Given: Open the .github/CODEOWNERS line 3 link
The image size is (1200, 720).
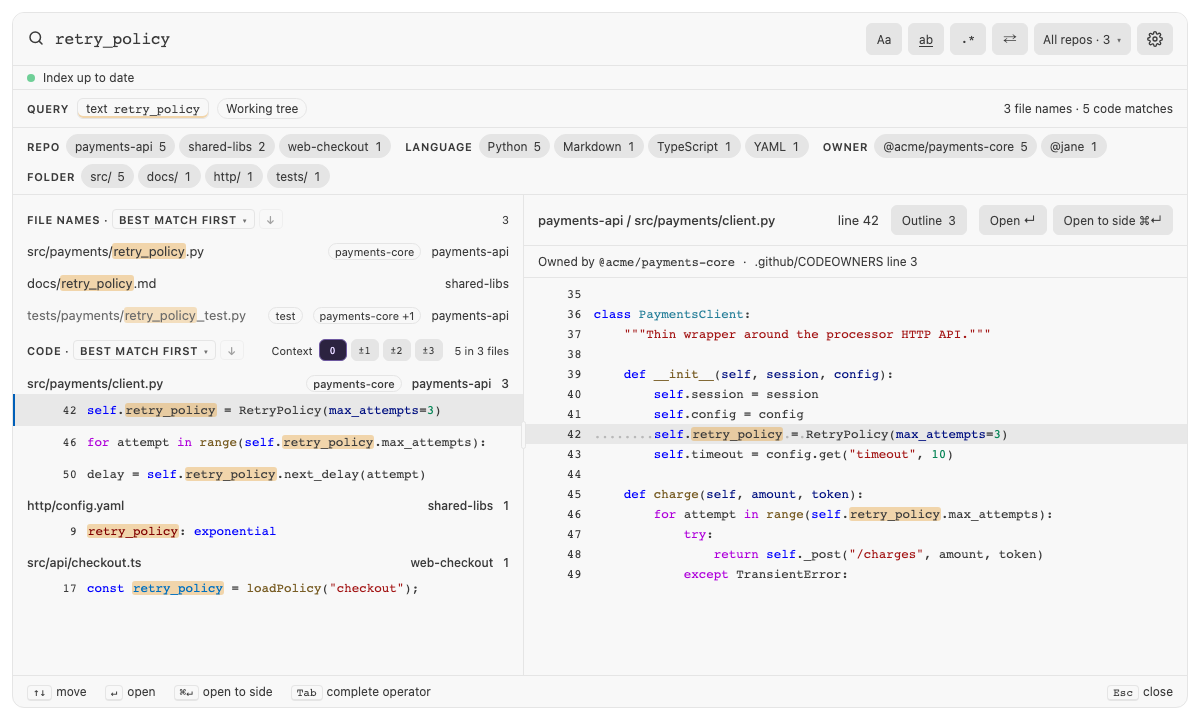Looking at the screenshot, I should coord(835,262).
